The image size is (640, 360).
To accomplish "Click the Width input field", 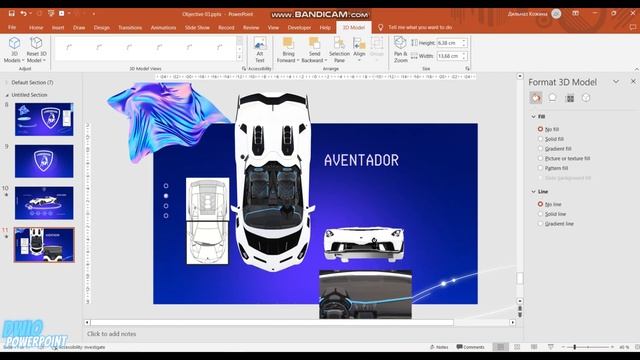I will click(x=449, y=56).
